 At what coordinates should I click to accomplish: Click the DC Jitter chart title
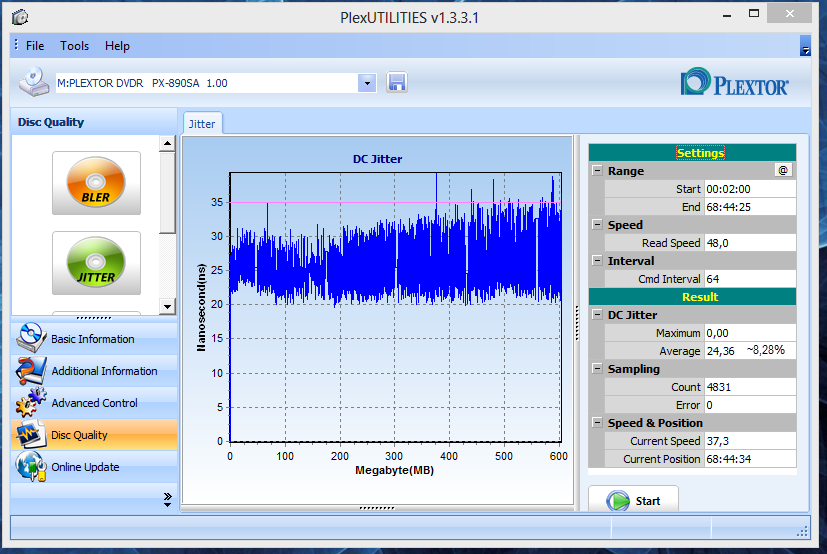click(x=377, y=159)
